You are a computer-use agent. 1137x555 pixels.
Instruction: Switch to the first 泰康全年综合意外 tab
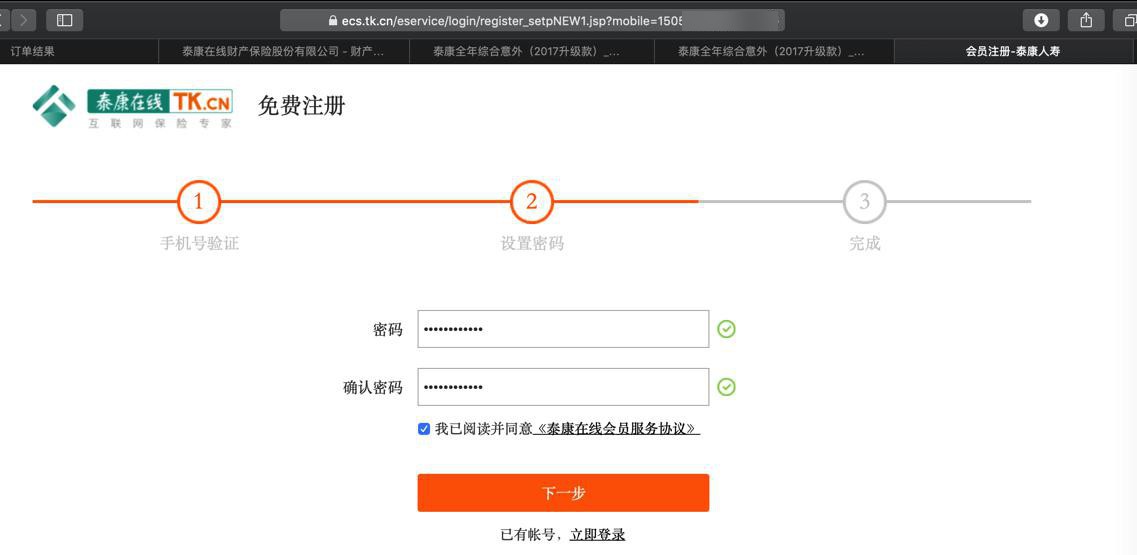click(x=532, y=52)
